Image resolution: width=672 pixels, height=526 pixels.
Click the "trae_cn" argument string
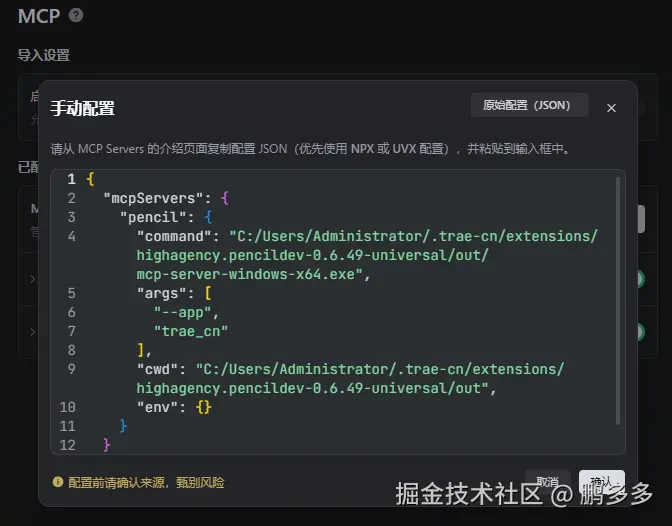[x=191, y=331]
